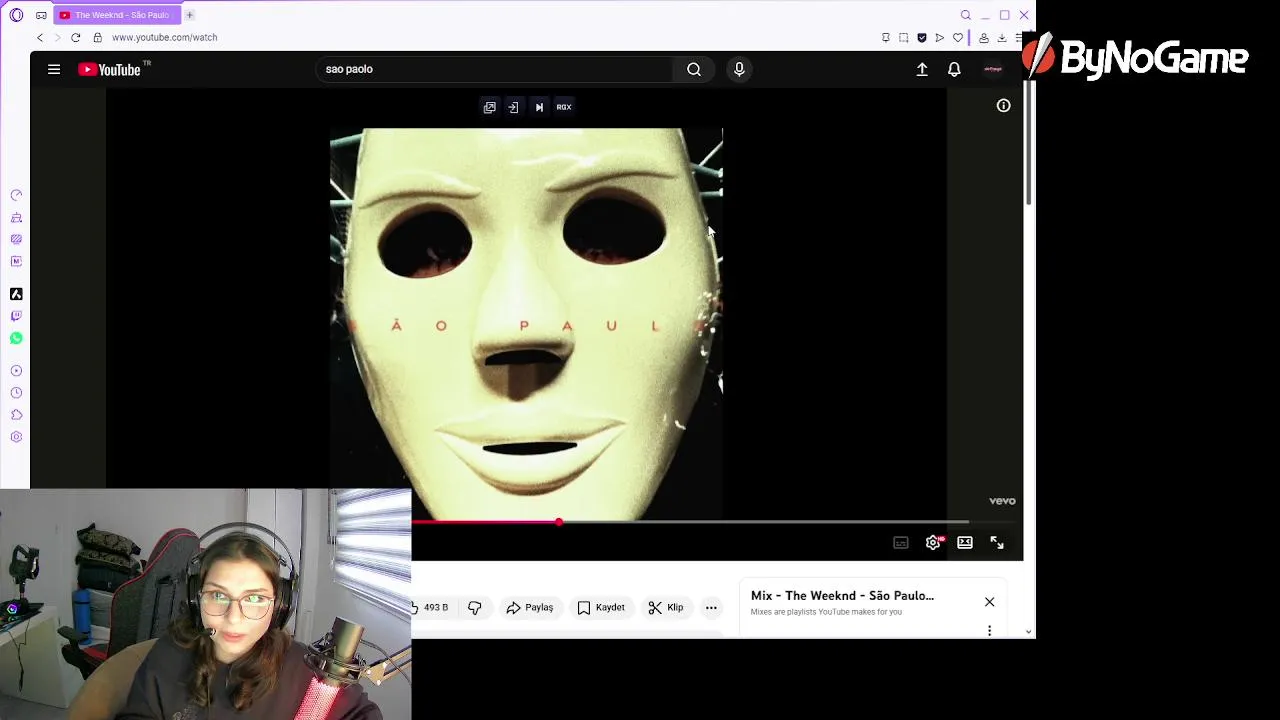Screen dimensions: 1280x720
Task: Open a new browser tab
Action: click(x=189, y=15)
